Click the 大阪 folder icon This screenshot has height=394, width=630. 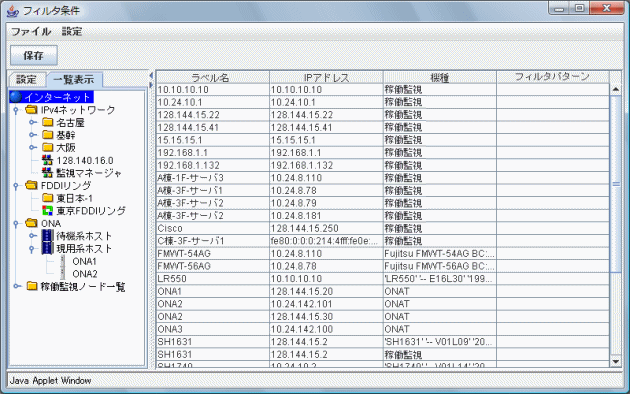coord(48,147)
